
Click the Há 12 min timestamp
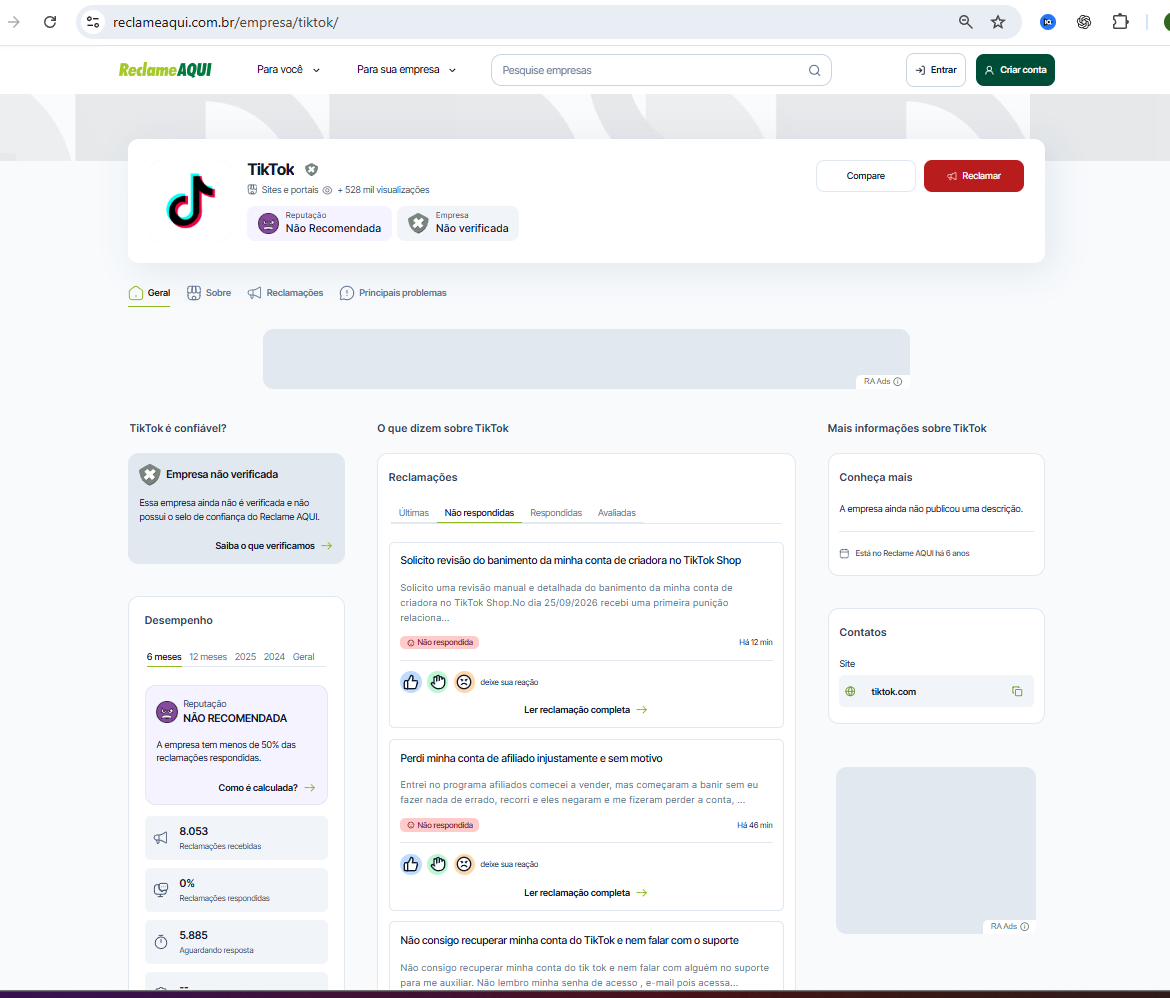(756, 643)
